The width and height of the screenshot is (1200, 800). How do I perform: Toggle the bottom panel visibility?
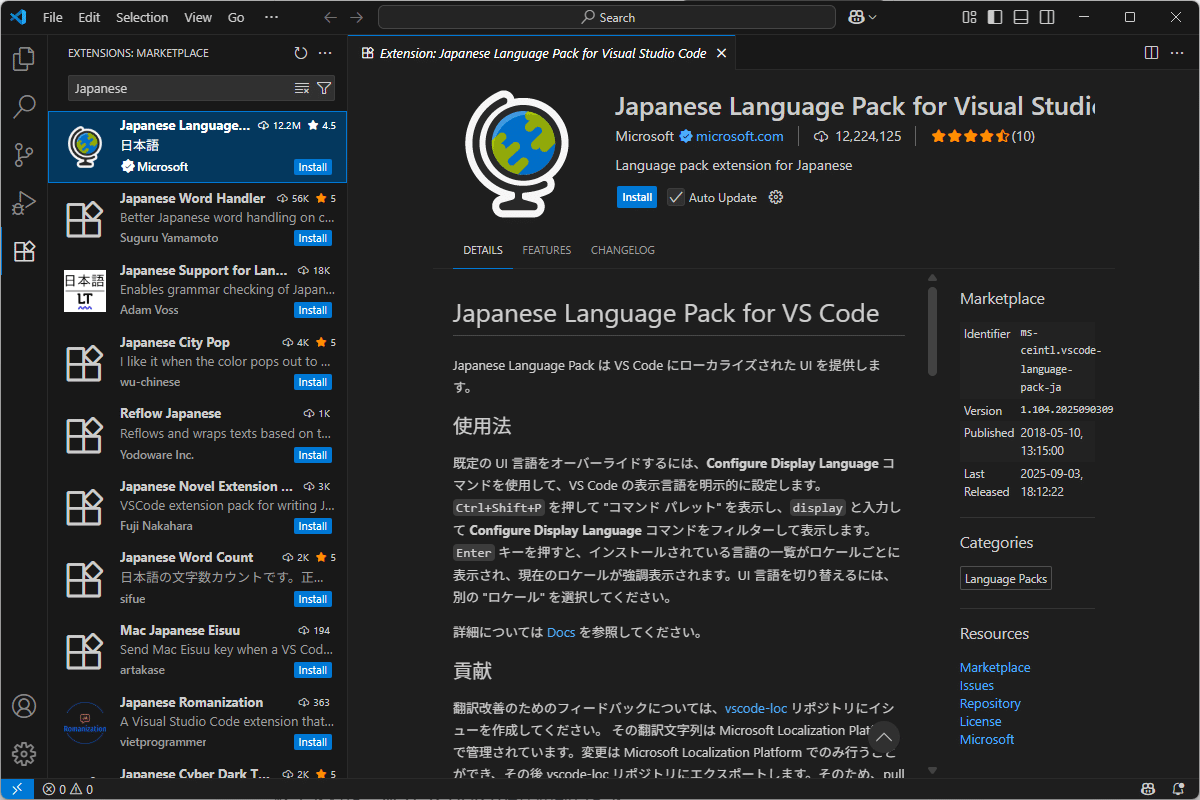click(x=1020, y=17)
